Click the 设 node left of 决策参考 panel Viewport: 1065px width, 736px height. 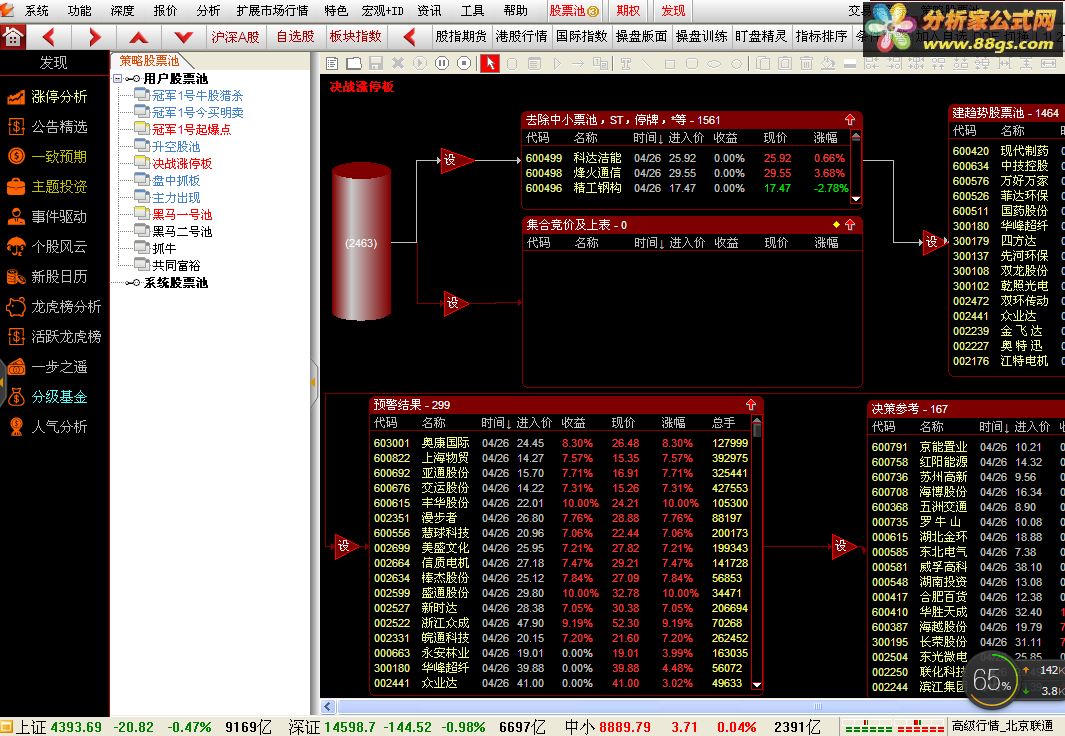tap(844, 545)
